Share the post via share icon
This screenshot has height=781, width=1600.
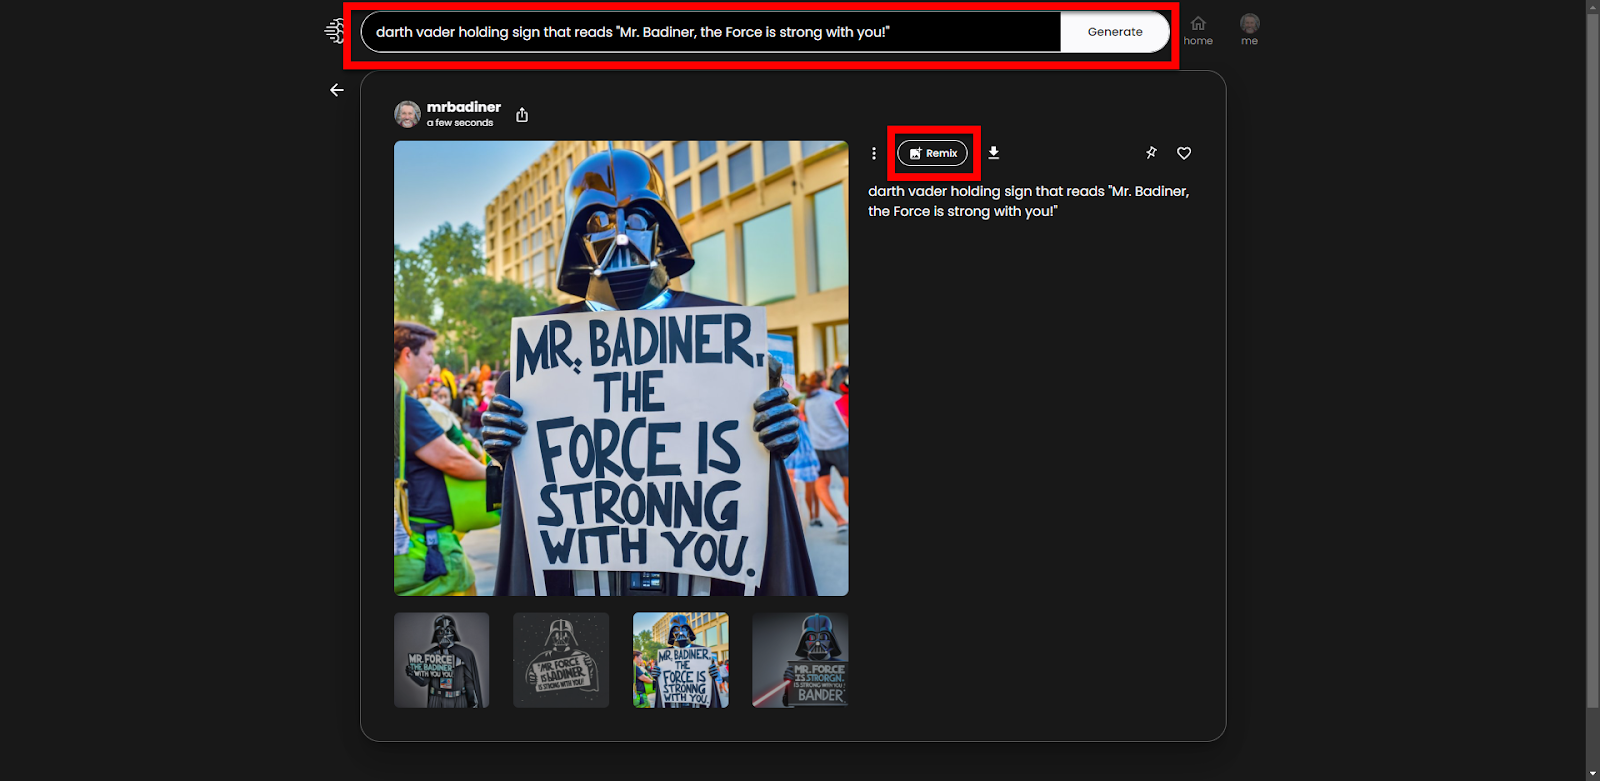pos(522,115)
